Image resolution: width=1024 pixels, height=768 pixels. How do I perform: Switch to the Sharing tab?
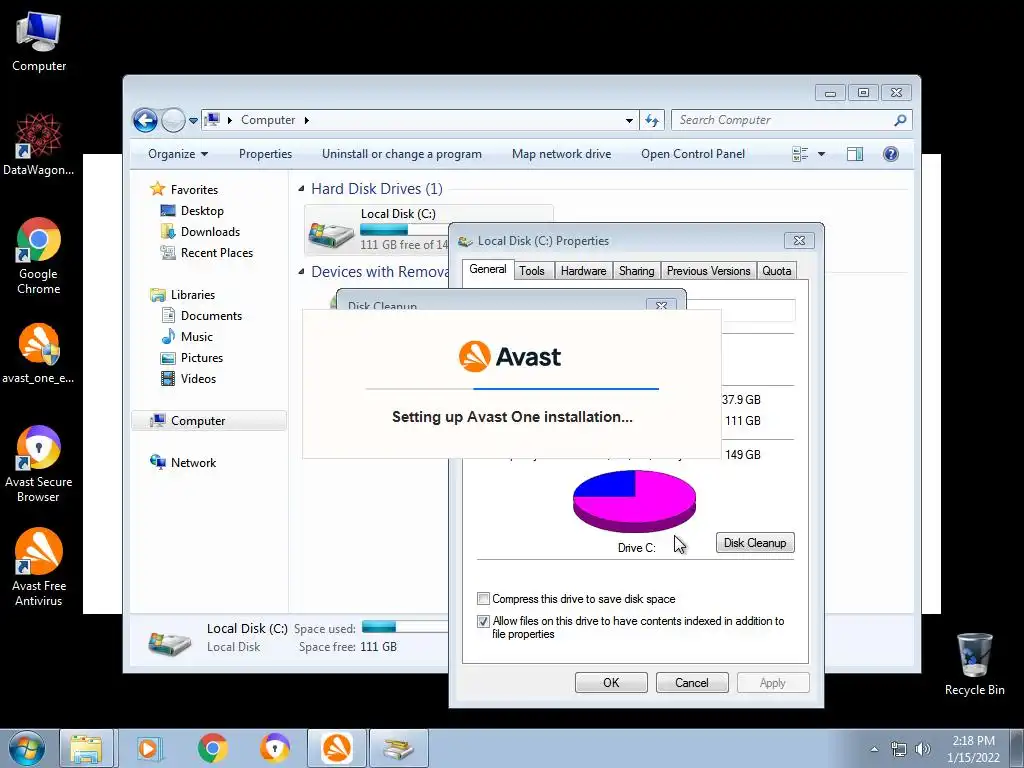[636, 271]
